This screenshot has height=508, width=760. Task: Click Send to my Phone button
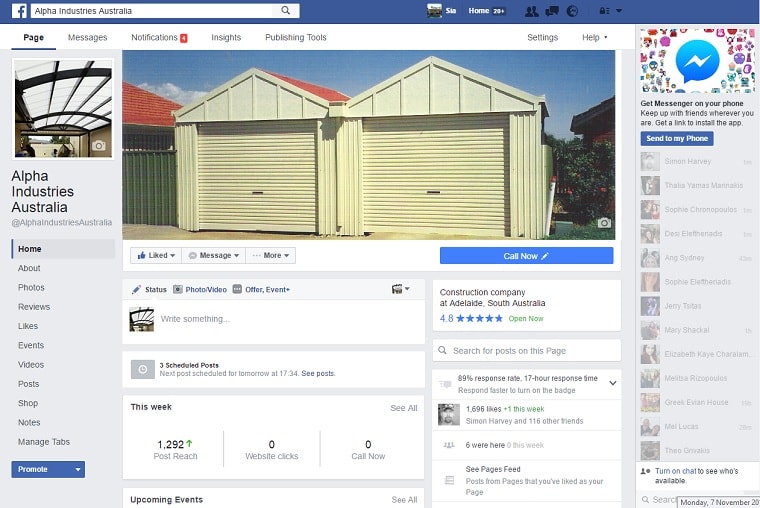[677, 139]
